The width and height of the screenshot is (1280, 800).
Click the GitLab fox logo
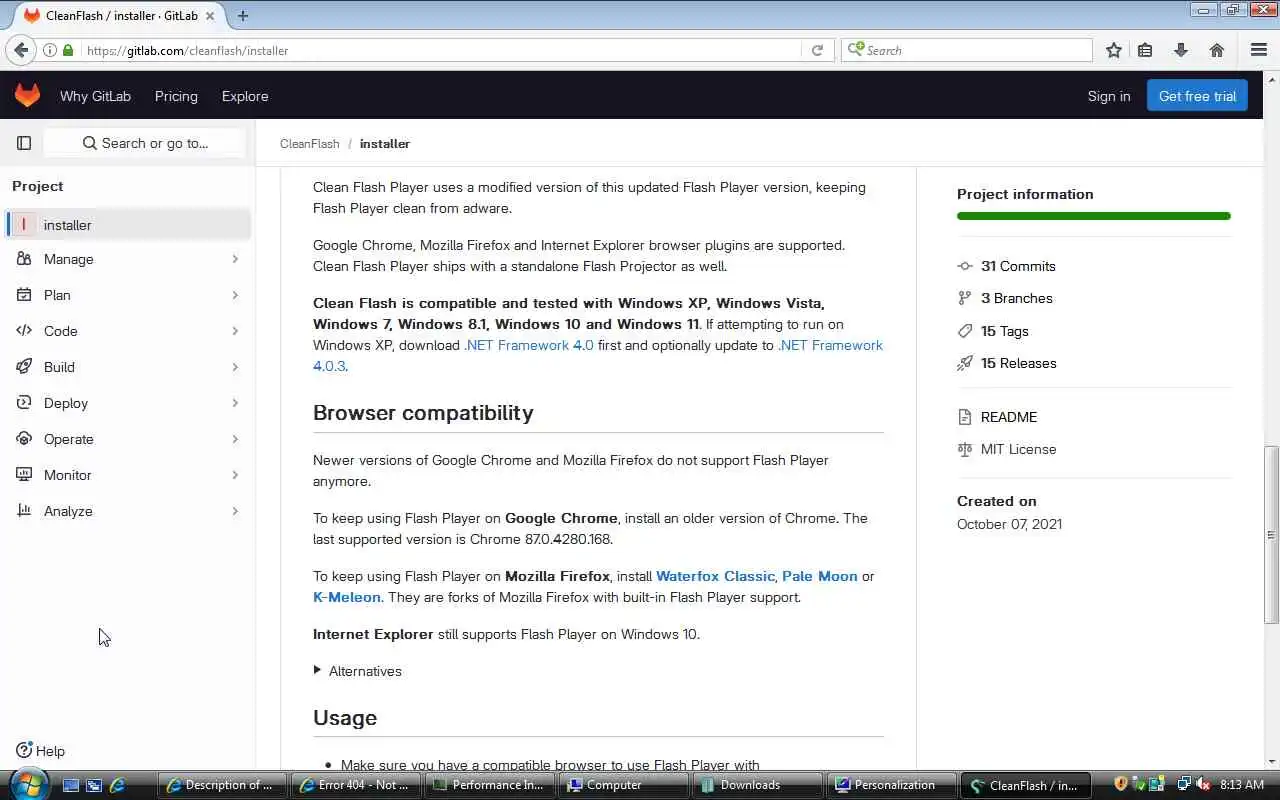pos(27,95)
